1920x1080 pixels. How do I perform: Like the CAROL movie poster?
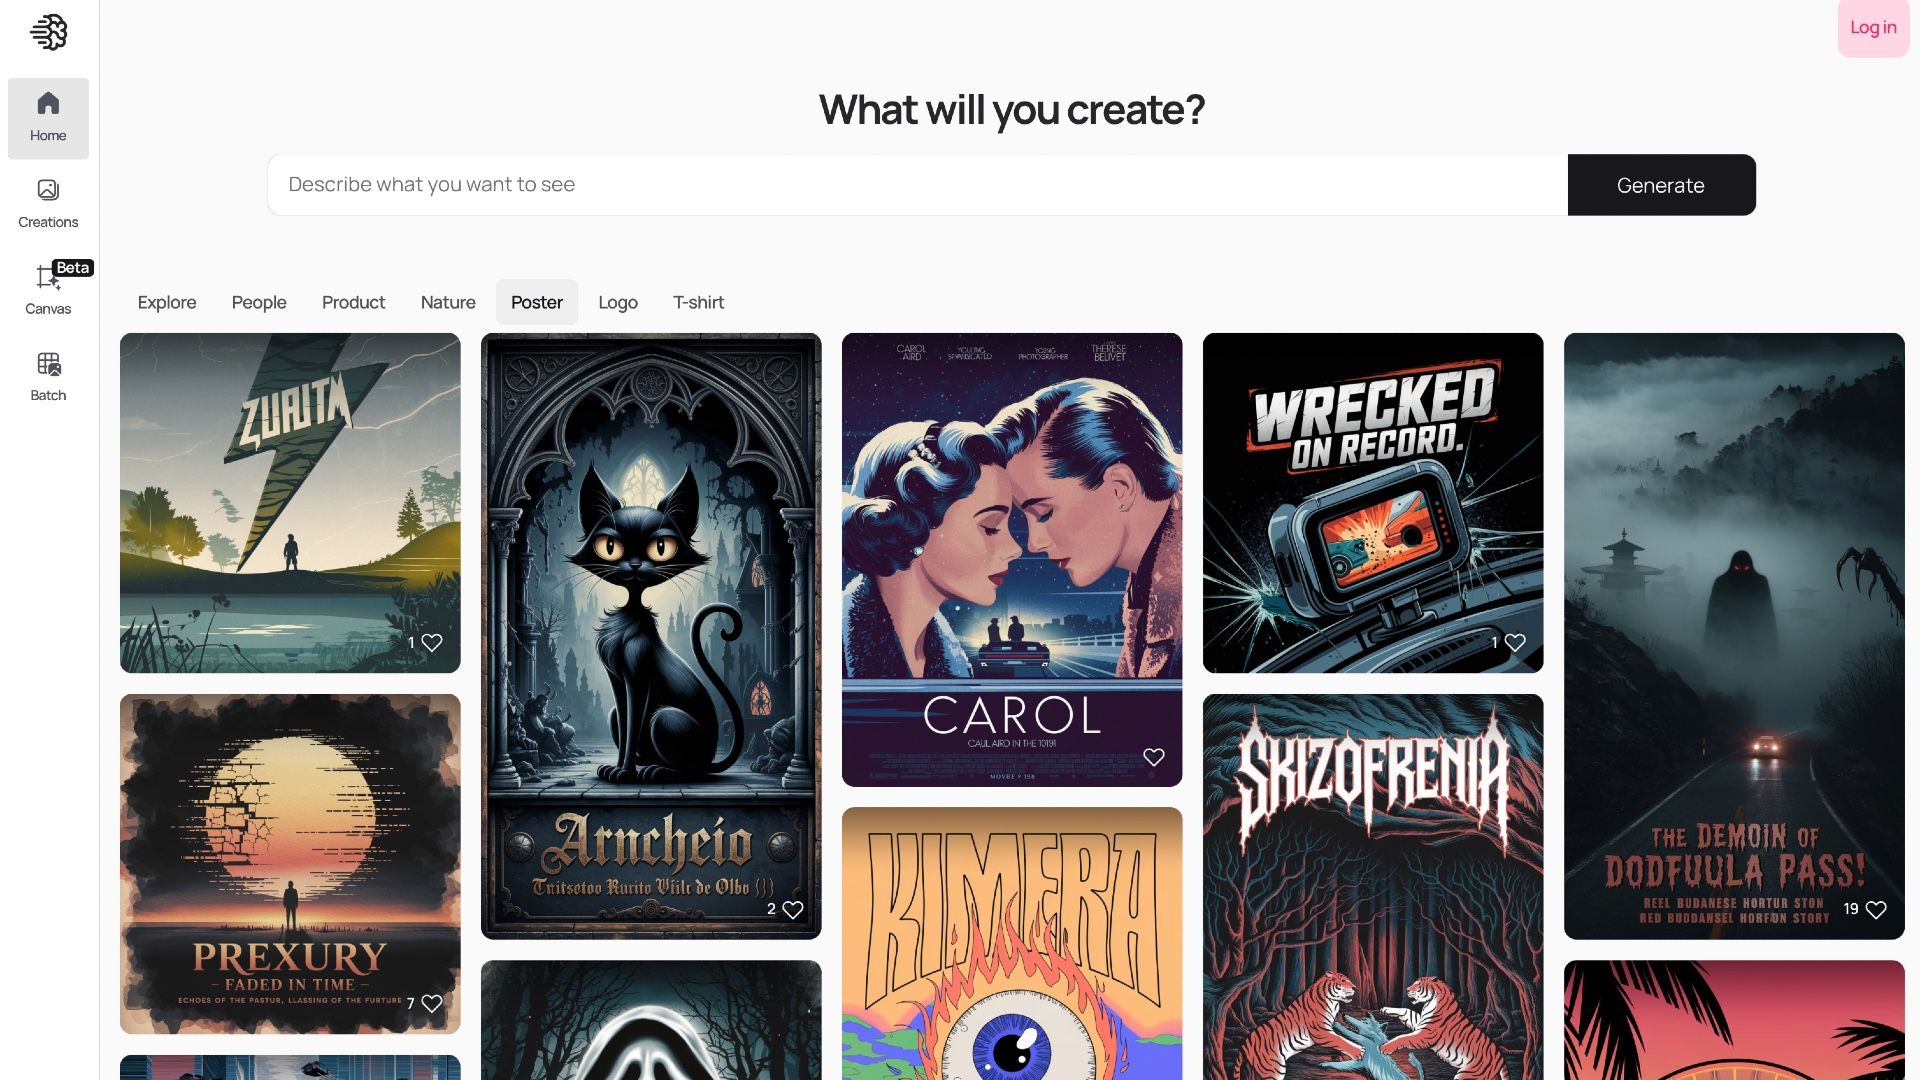pos(1154,757)
